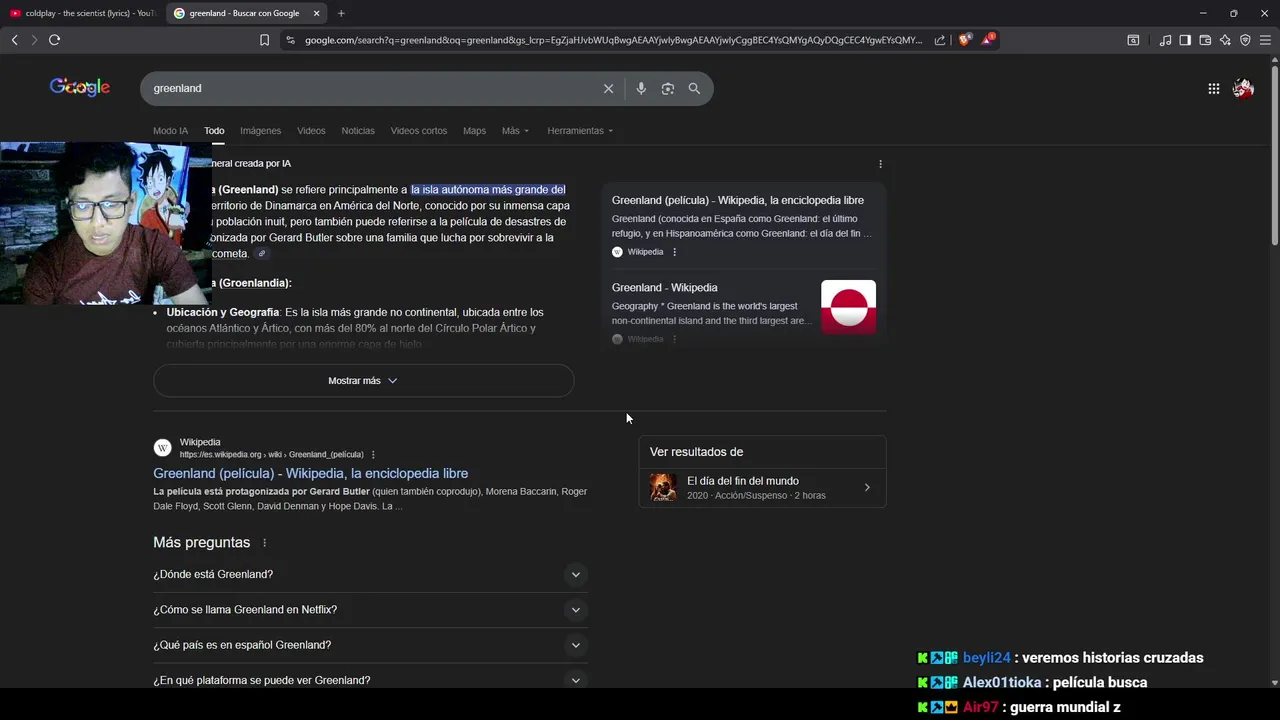Screen dimensions: 1280x720
Task: Open three-dot menu next to Más preguntas
Action: pos(265,543)
